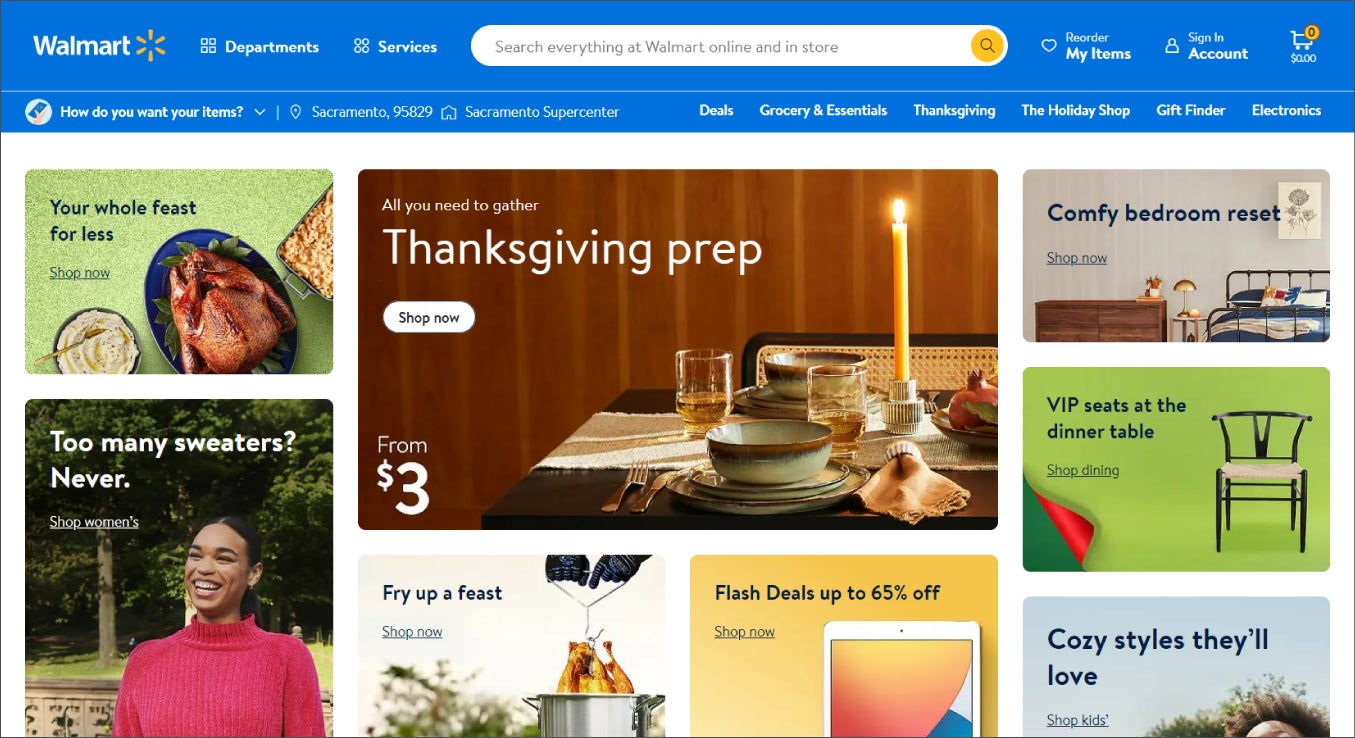The width and height of the screenshot is (1356, 738).
Task: Open the Services menu
Action: point(395,46)
